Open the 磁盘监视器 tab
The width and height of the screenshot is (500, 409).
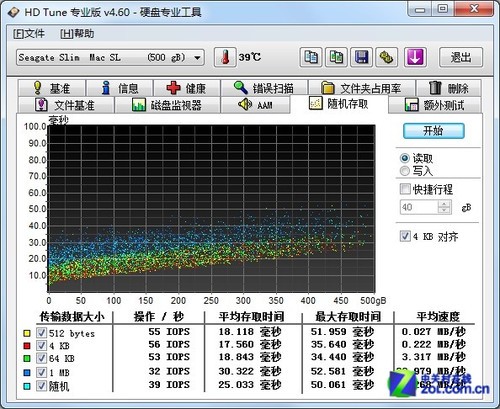pyautogui.click(x=167, y=105)
